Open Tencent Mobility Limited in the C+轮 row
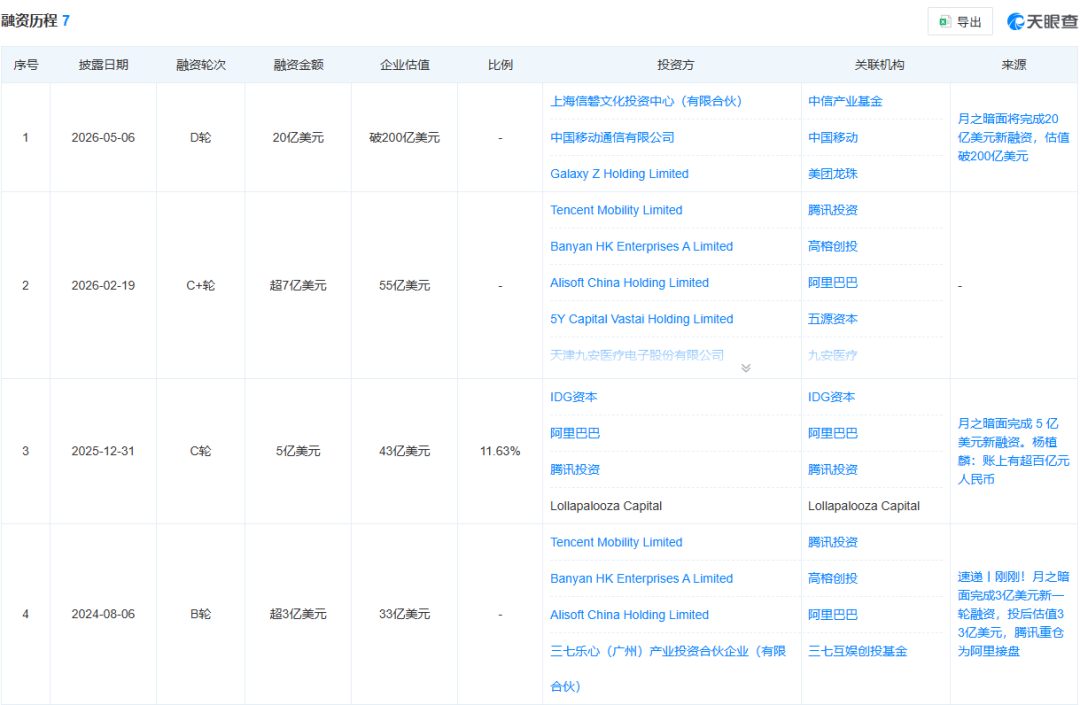The height and width of the screenshot is (705, 1080). coord(616,210)
